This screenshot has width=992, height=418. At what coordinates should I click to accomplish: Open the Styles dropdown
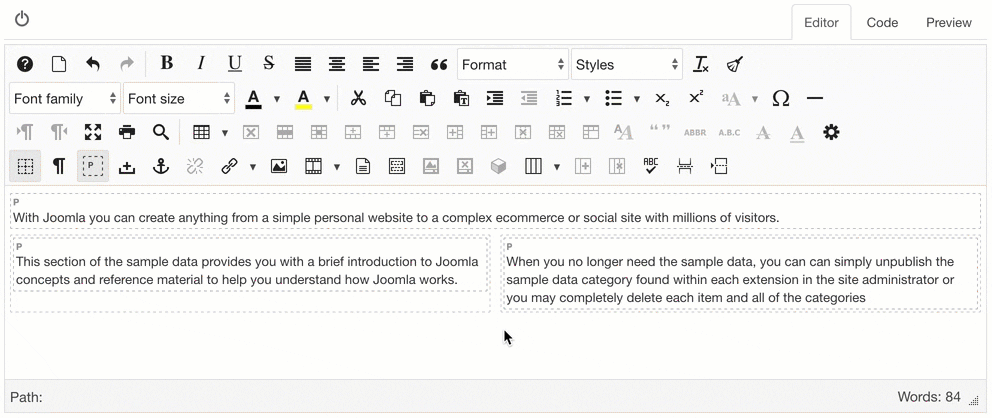627,65
